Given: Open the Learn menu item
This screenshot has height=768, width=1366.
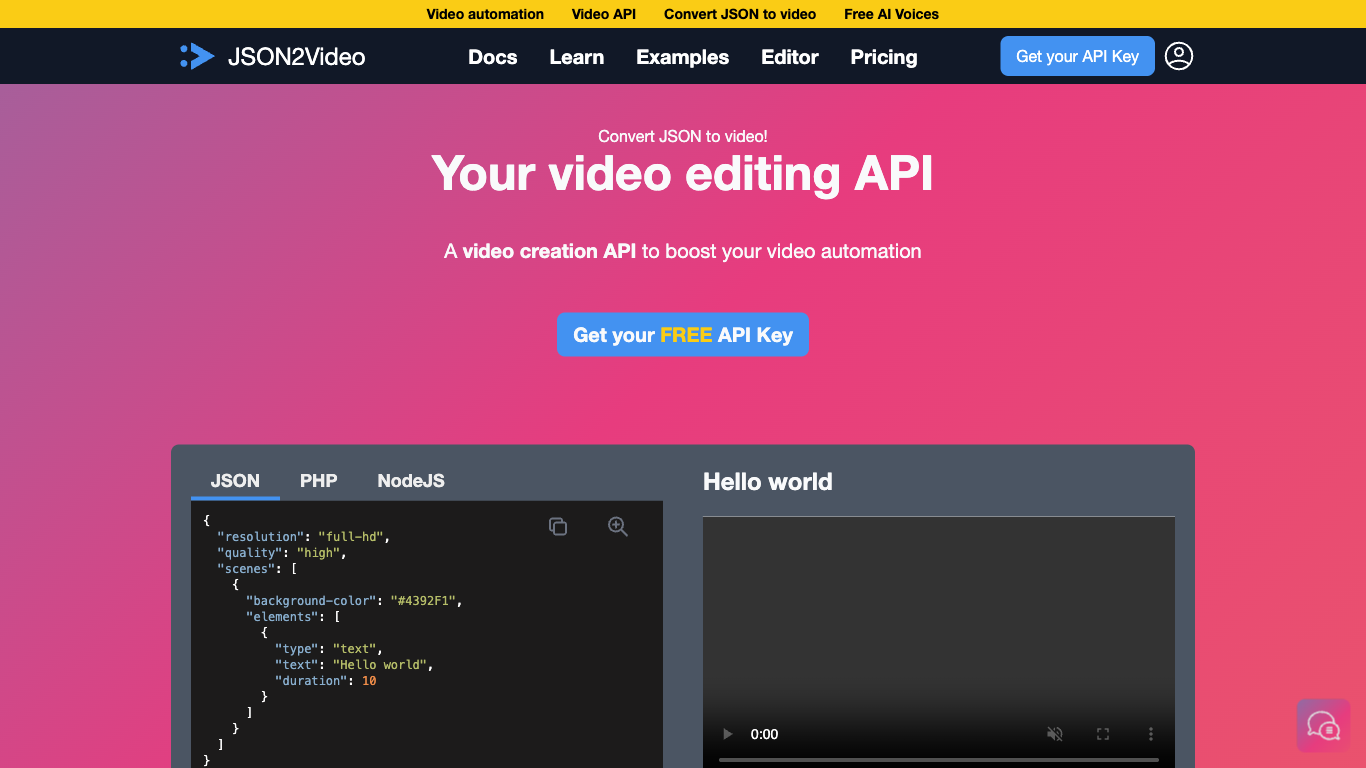Looking at the screenshot, I should pos(577,57).
